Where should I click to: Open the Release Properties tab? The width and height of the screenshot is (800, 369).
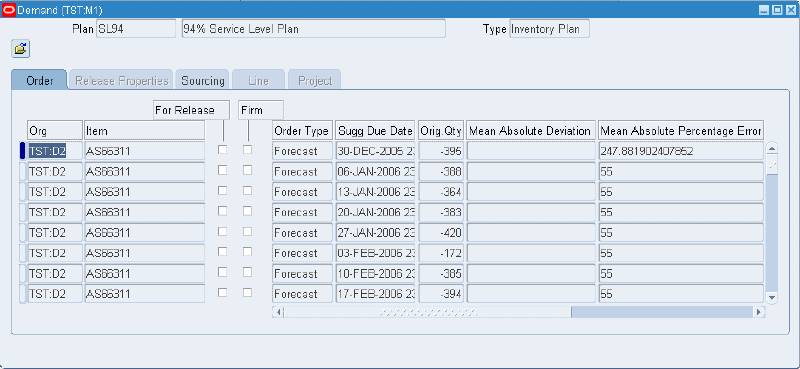click(x=121, y=81)
